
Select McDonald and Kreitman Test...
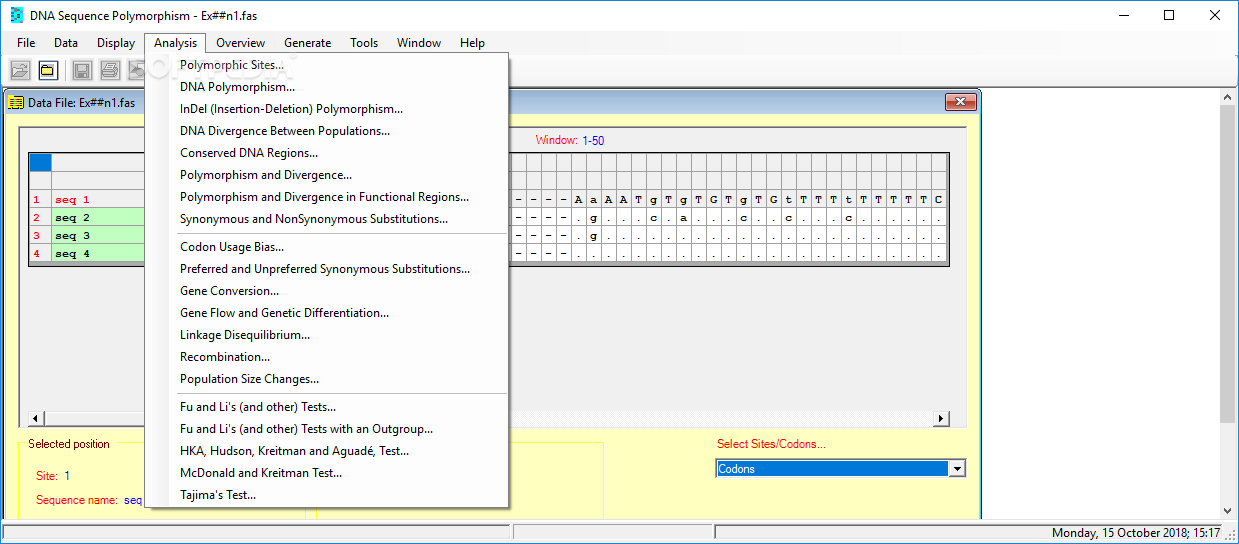click(327, 473)
